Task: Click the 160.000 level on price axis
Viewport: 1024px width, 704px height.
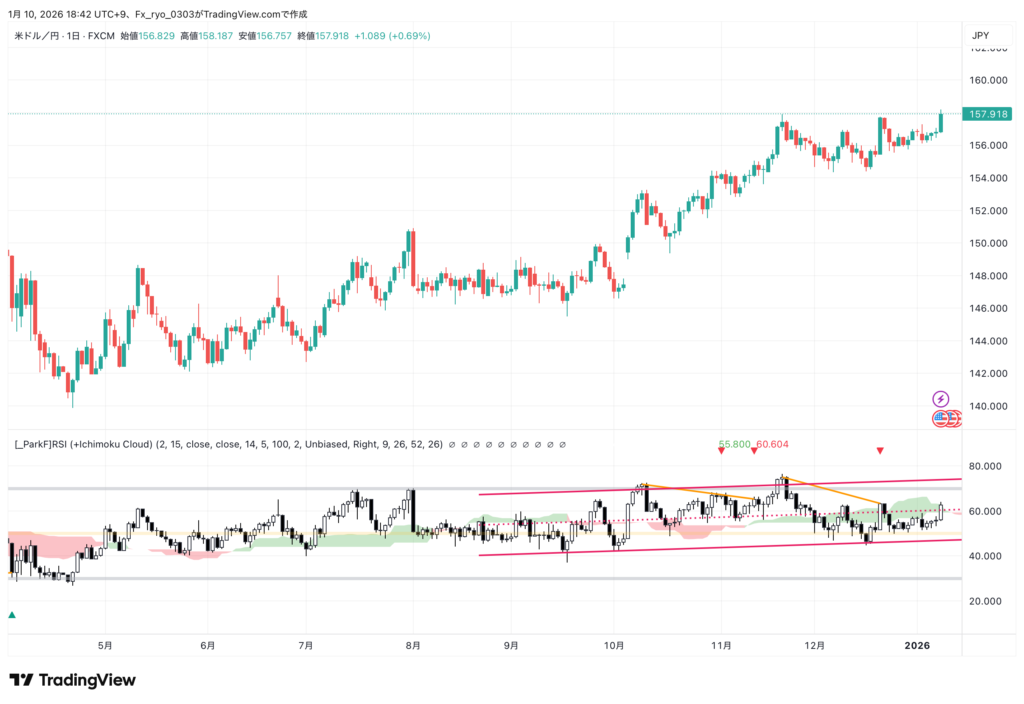Action: (x=985, y=80)
